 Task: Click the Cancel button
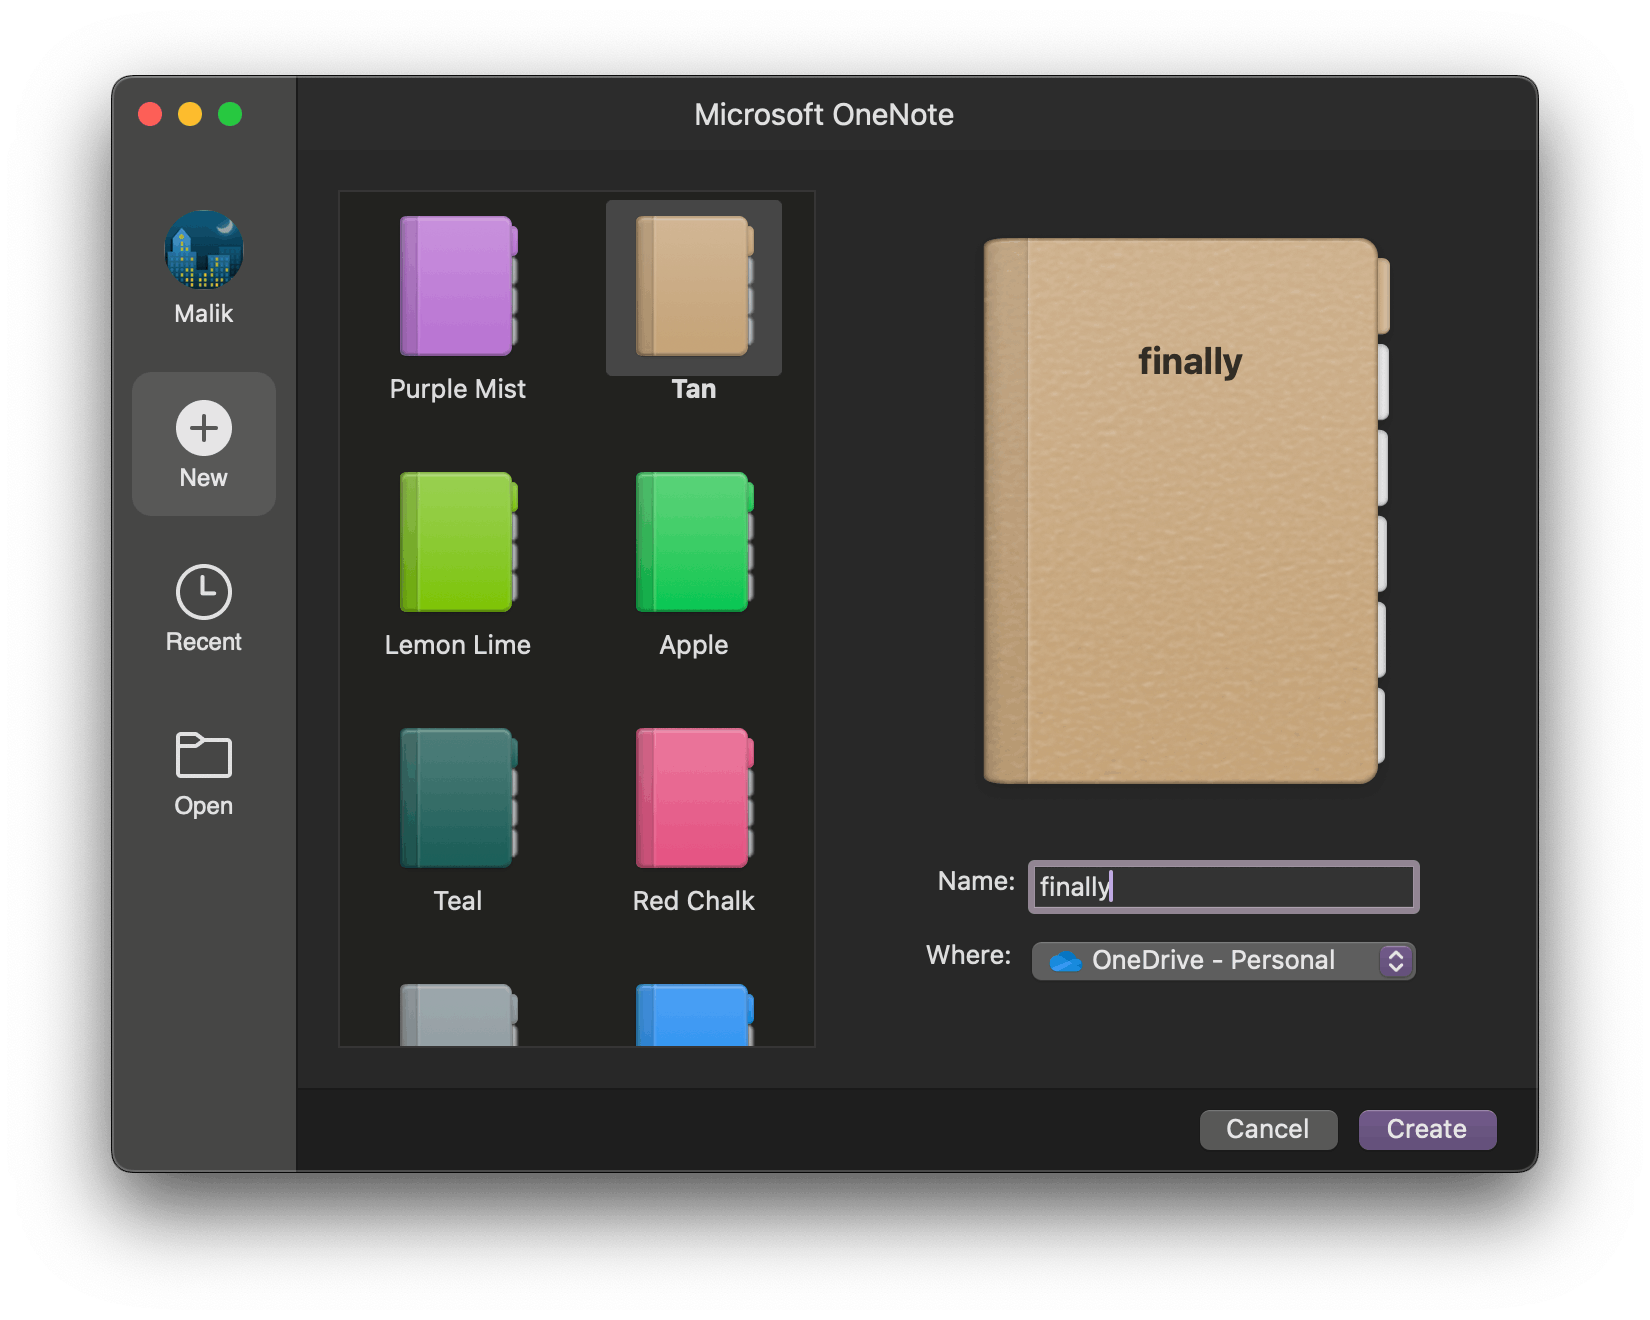pyautogui.click(x=1268, y=1129)
